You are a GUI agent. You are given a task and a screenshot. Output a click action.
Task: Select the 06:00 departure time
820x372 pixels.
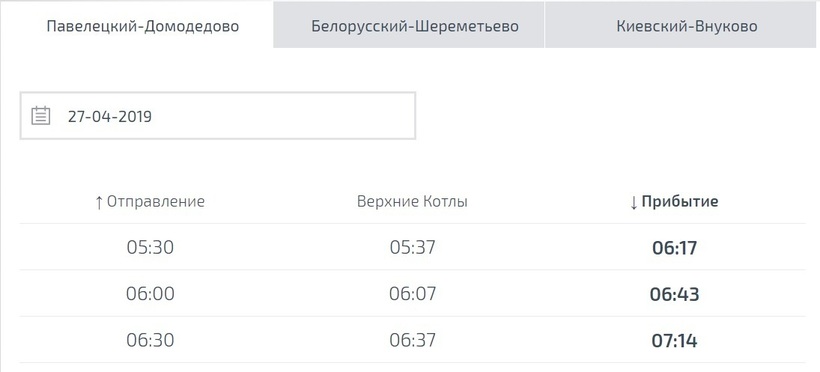pos(150,294)
